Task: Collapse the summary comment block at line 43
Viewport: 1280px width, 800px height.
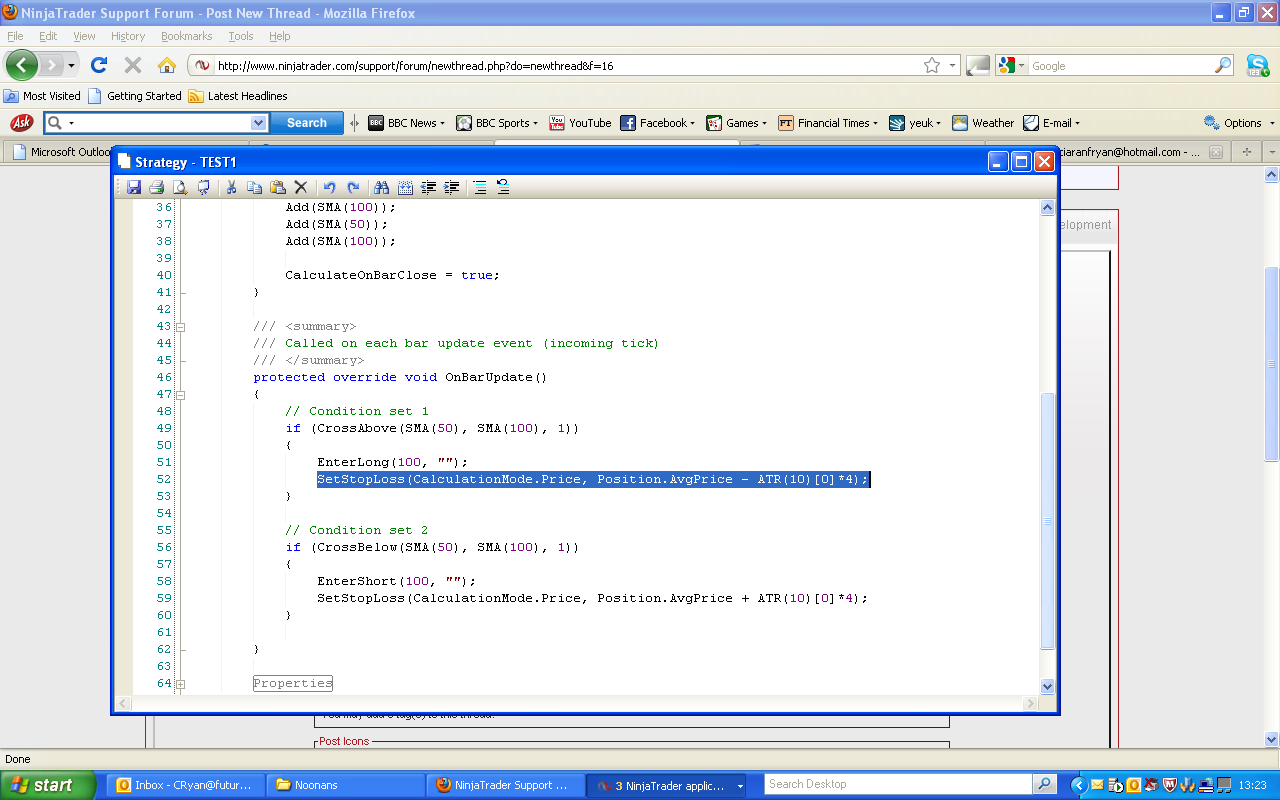Action: tap(181, 327)
